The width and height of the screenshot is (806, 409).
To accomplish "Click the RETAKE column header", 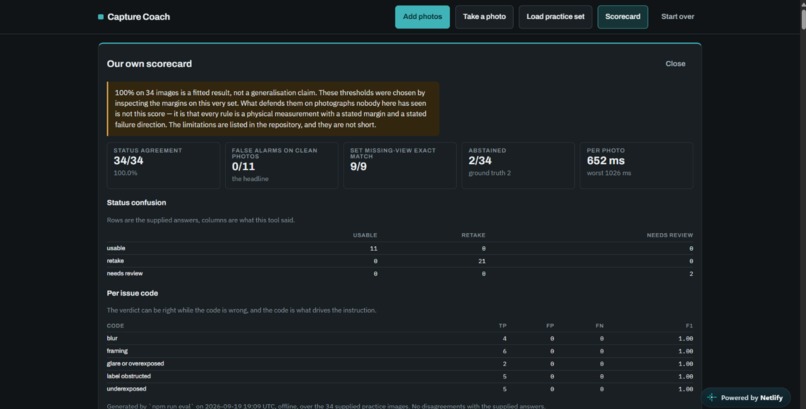I will click(x=473, y=235).
